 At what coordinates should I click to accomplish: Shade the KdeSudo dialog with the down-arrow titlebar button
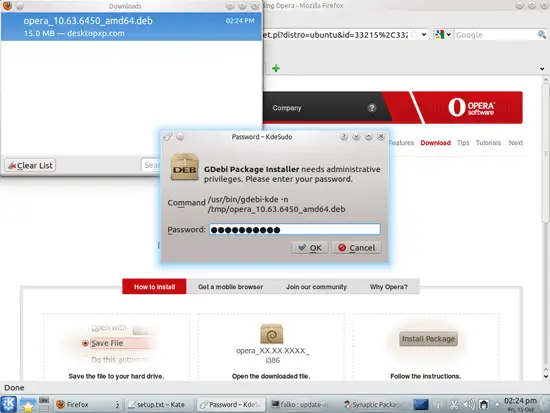356,136
